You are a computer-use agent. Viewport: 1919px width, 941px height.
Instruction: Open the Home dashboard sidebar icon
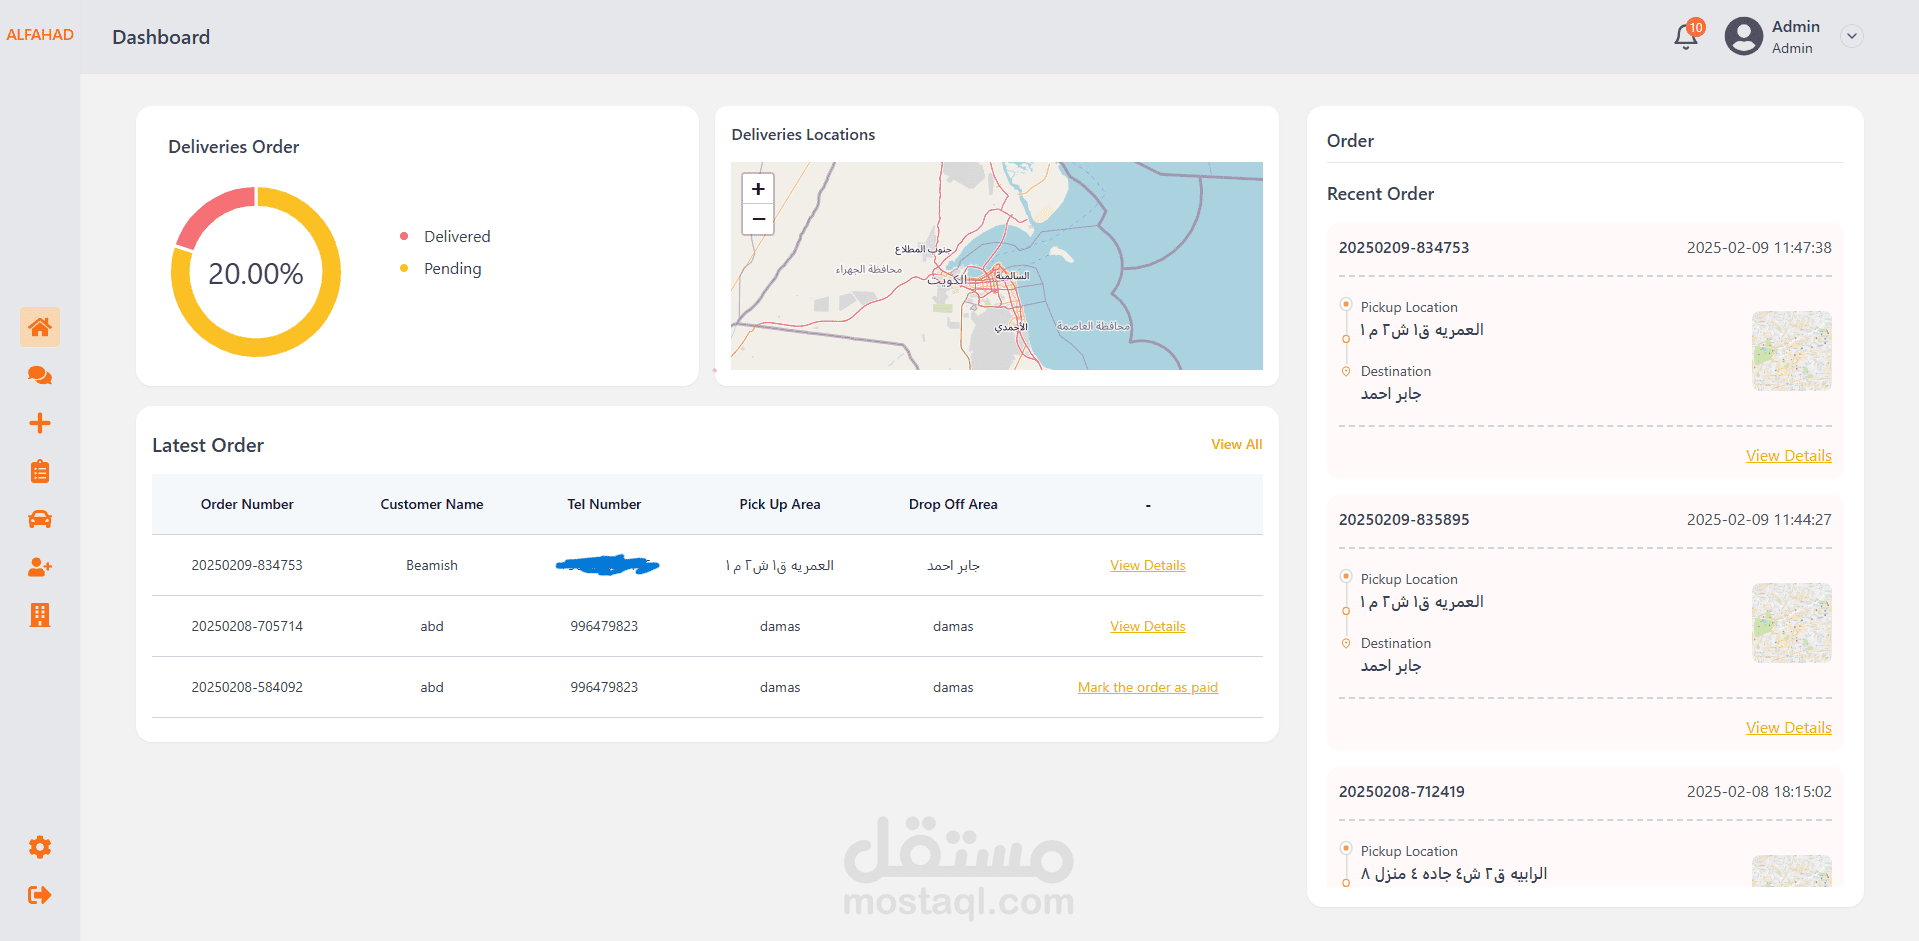[x=40, y=327]
